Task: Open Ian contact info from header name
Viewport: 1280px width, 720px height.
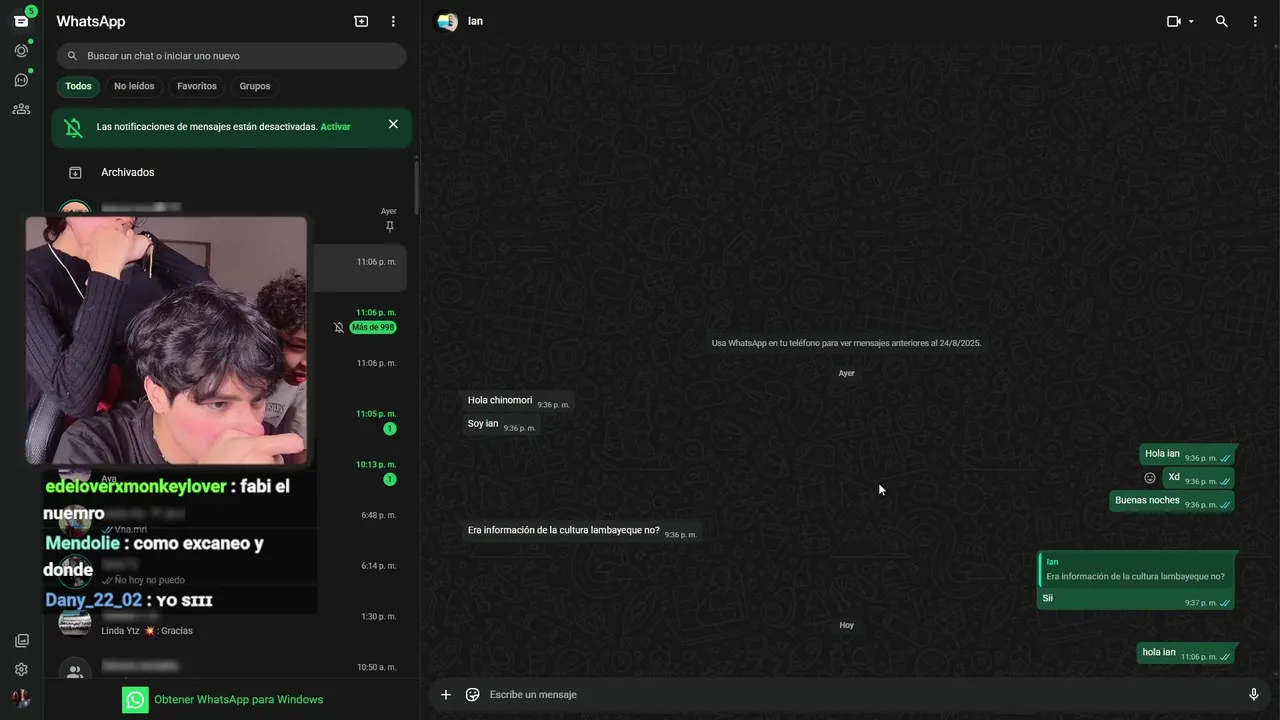Action: point(475,21)
